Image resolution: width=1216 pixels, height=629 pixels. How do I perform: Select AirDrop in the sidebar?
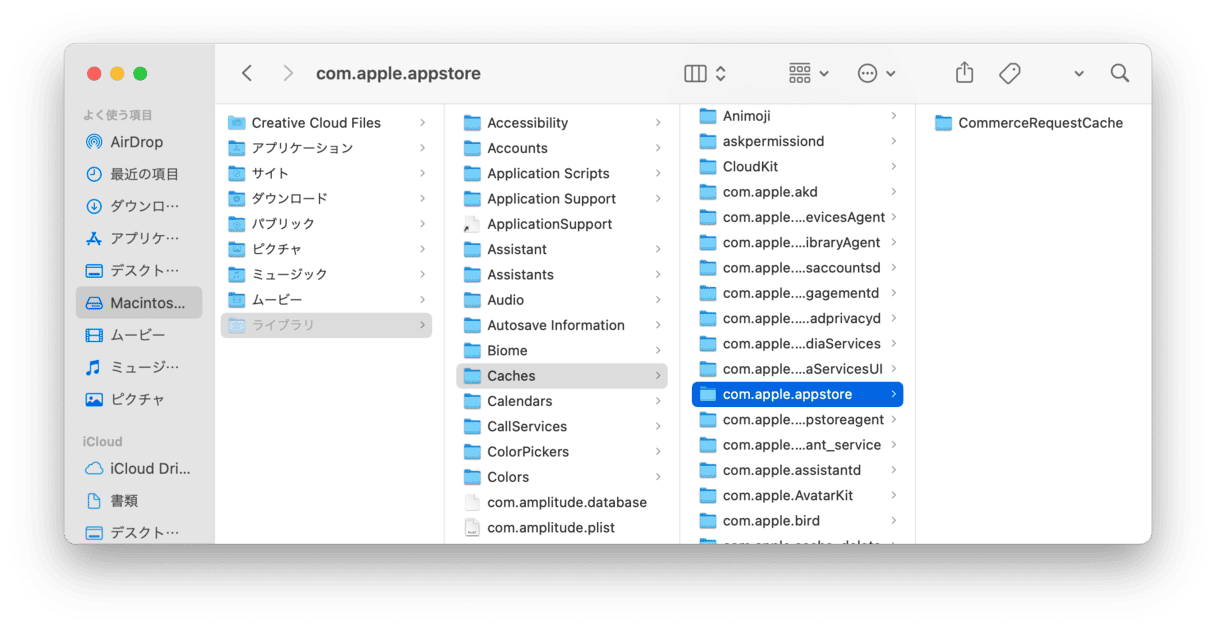[139, 142]
